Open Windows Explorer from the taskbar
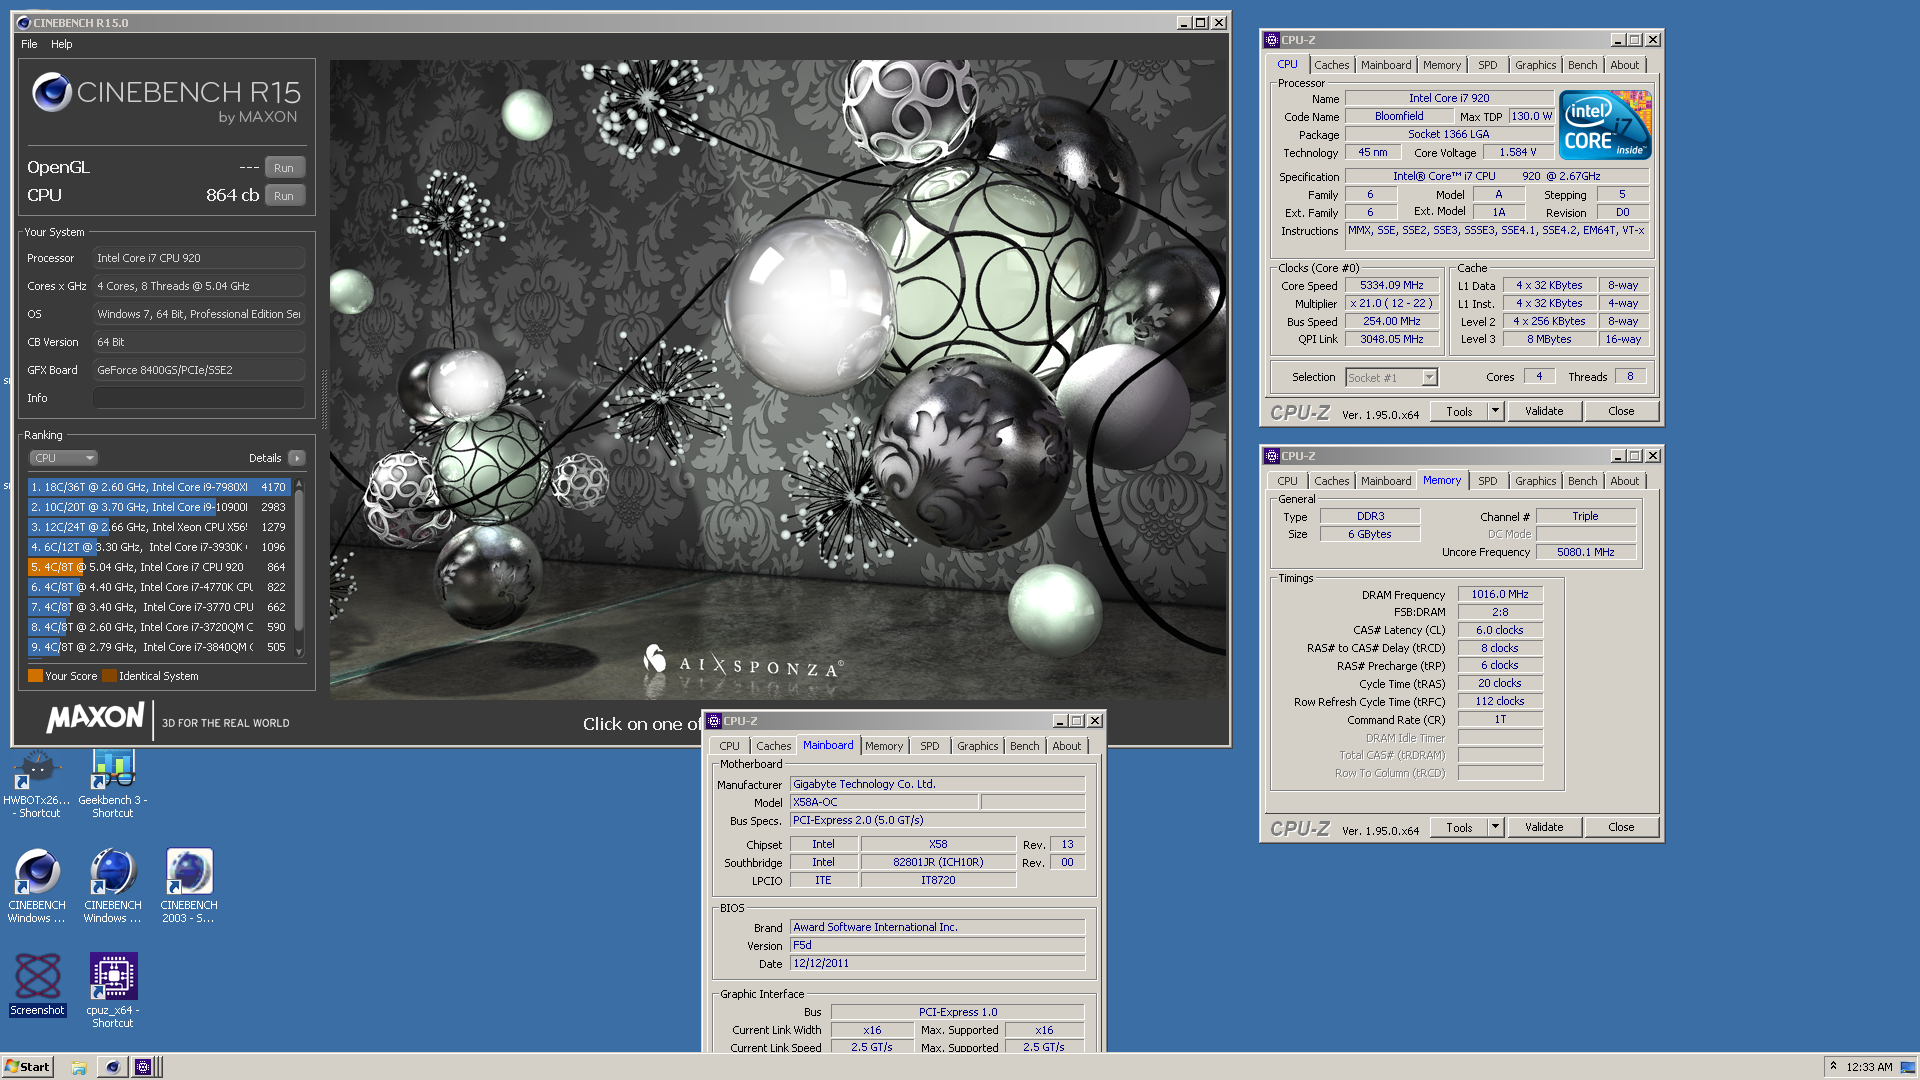This screenshot has height=1080, width=1920. [x=79, y=1067]
